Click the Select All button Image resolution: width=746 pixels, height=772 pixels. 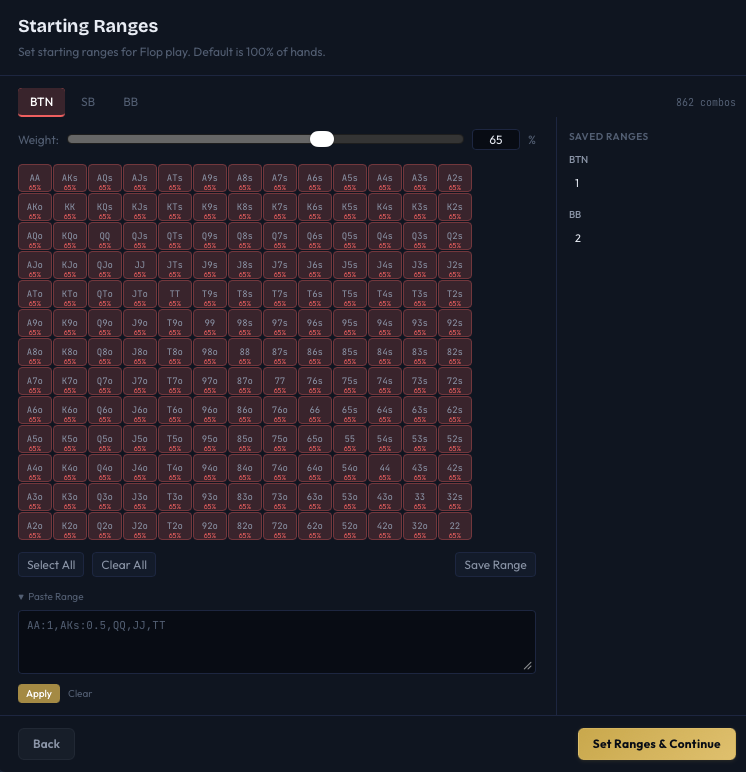pyautogui.click(x=51, y=565)
